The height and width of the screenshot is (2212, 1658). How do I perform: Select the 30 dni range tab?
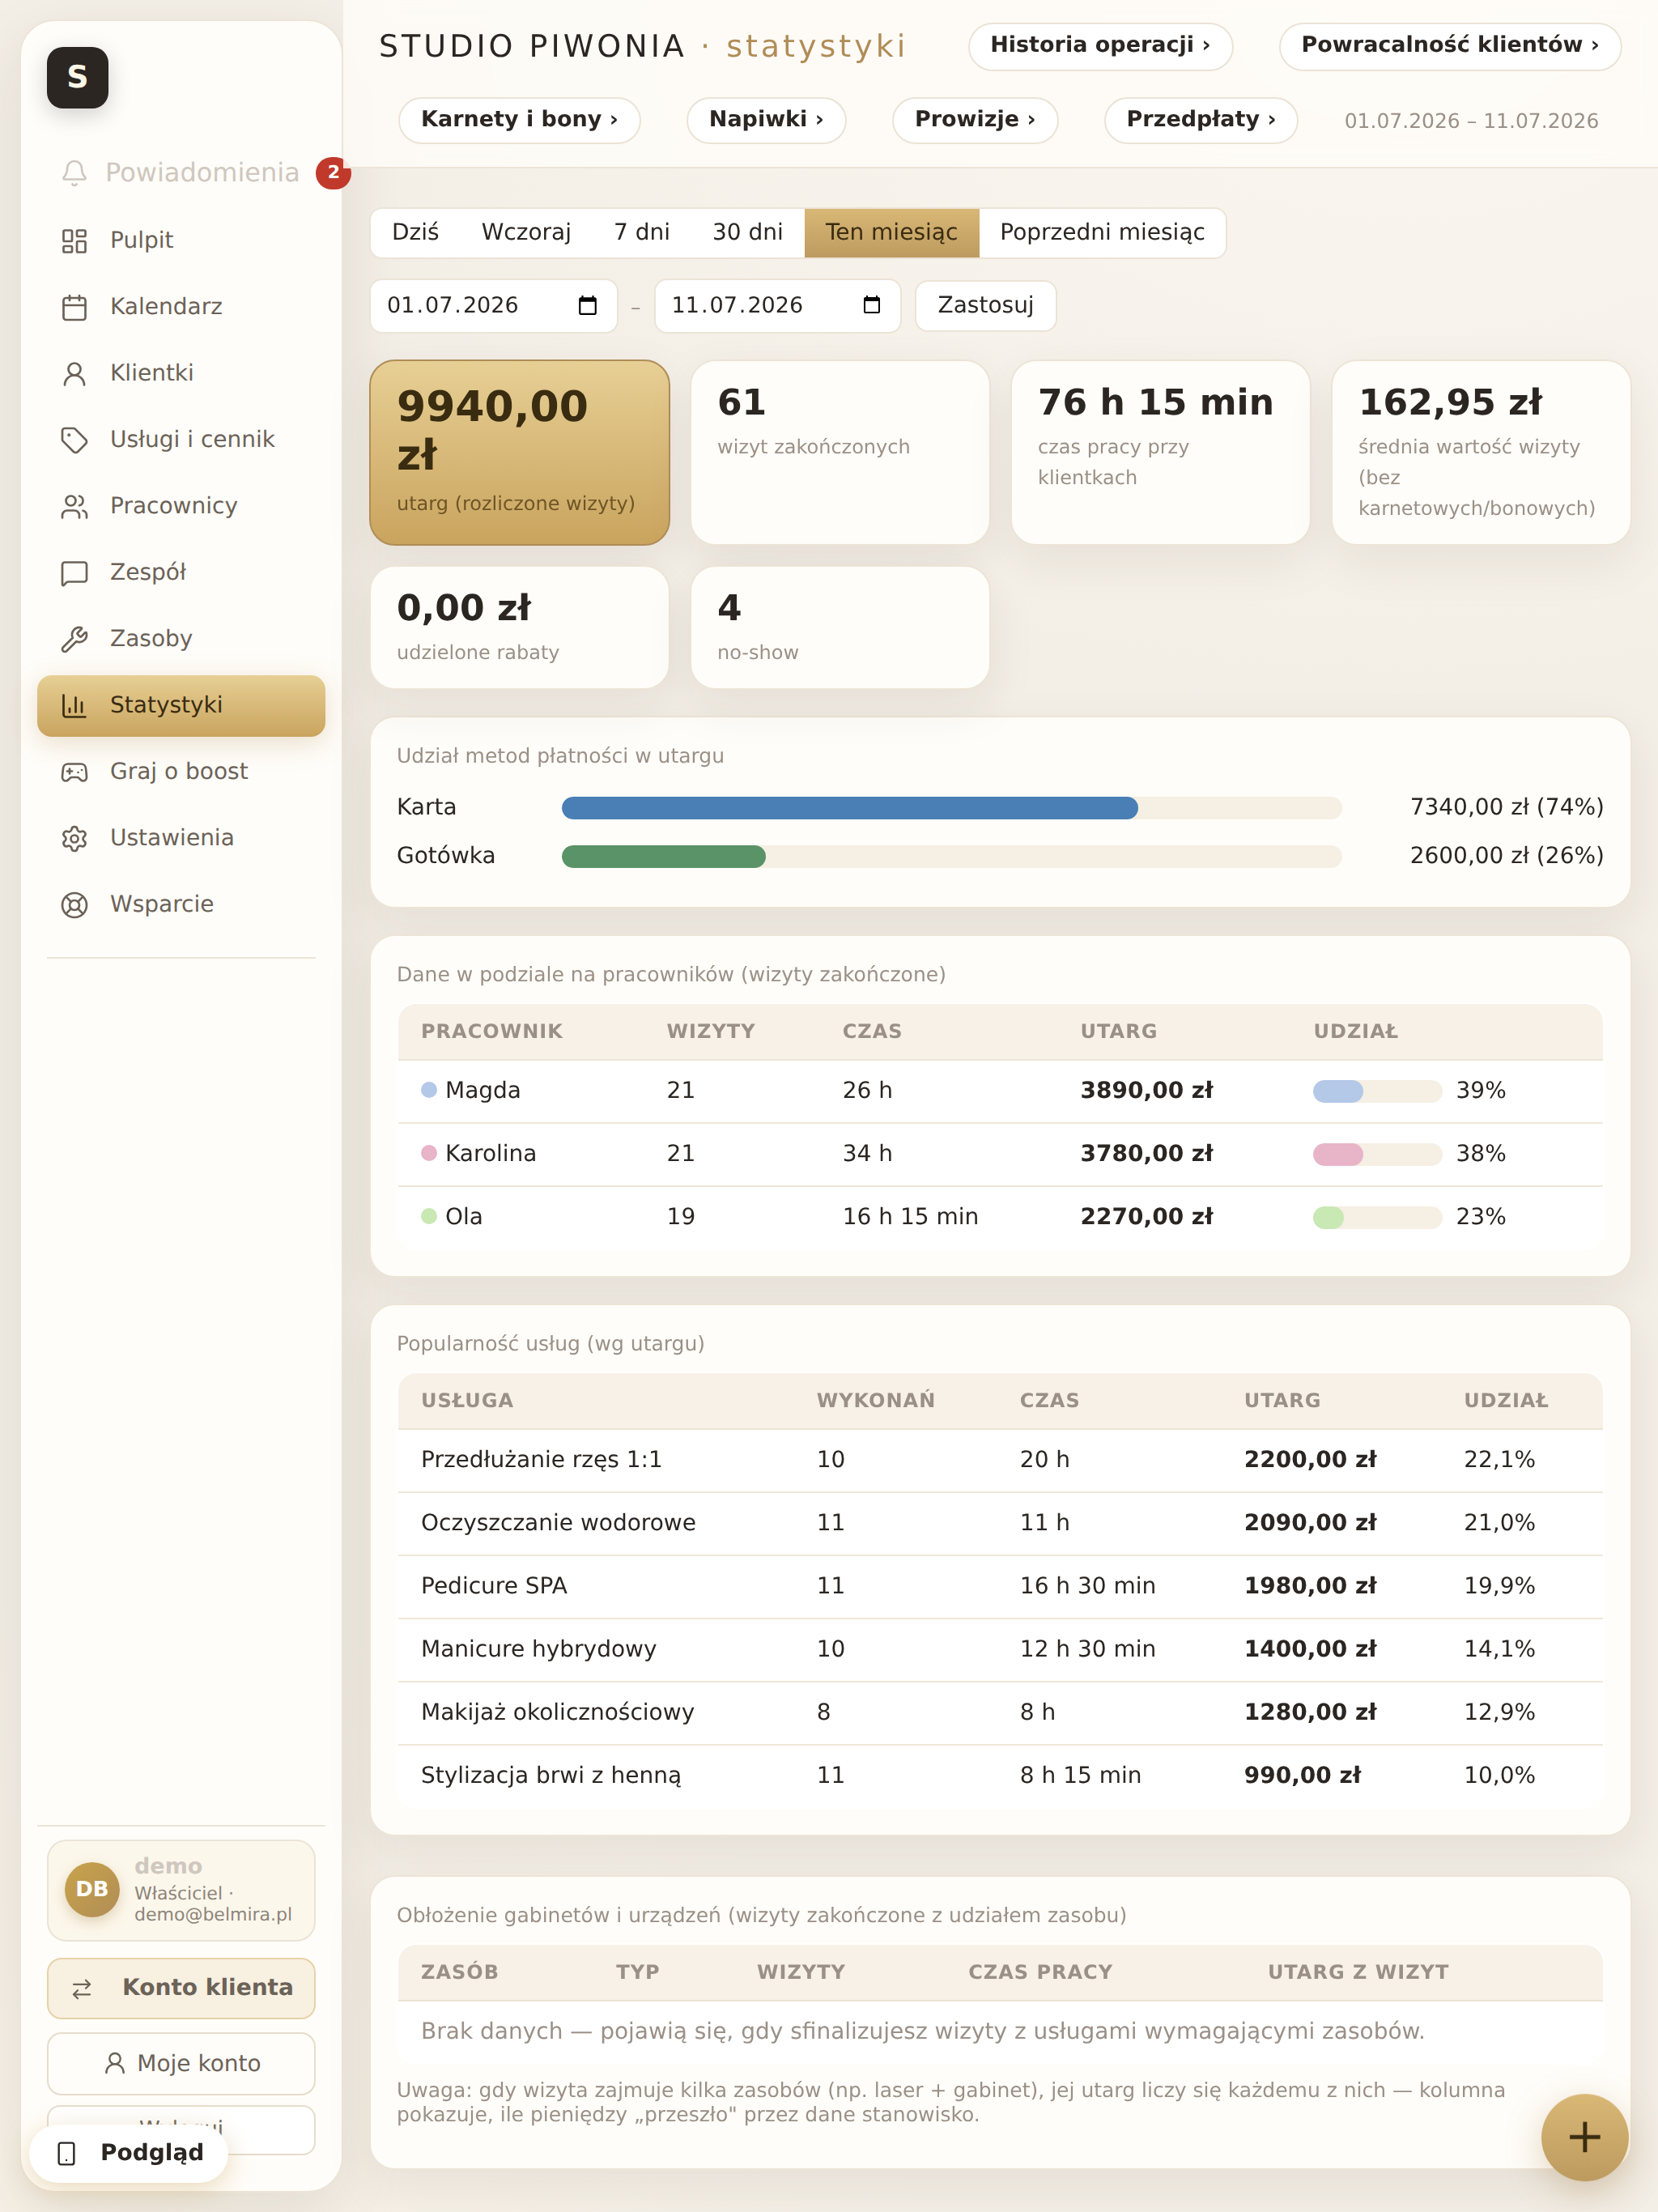click(x=747, y=232)
